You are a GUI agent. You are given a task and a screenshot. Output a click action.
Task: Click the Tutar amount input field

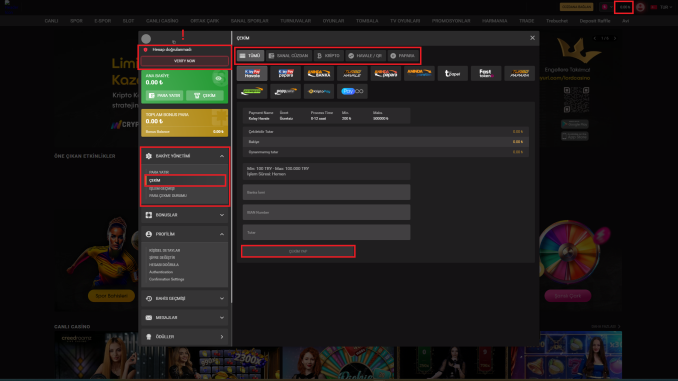(326, 232)
